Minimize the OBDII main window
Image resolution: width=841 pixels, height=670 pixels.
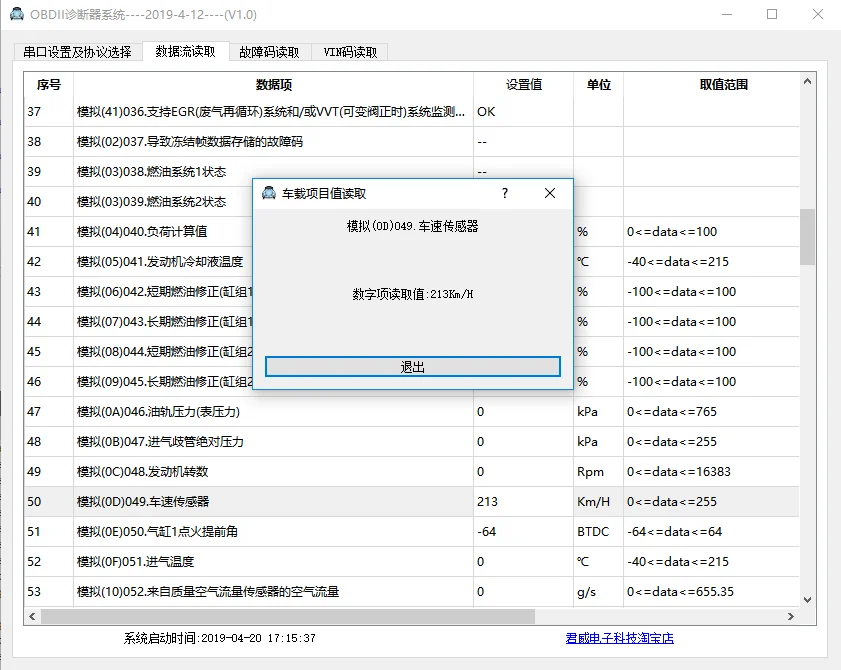727,14
